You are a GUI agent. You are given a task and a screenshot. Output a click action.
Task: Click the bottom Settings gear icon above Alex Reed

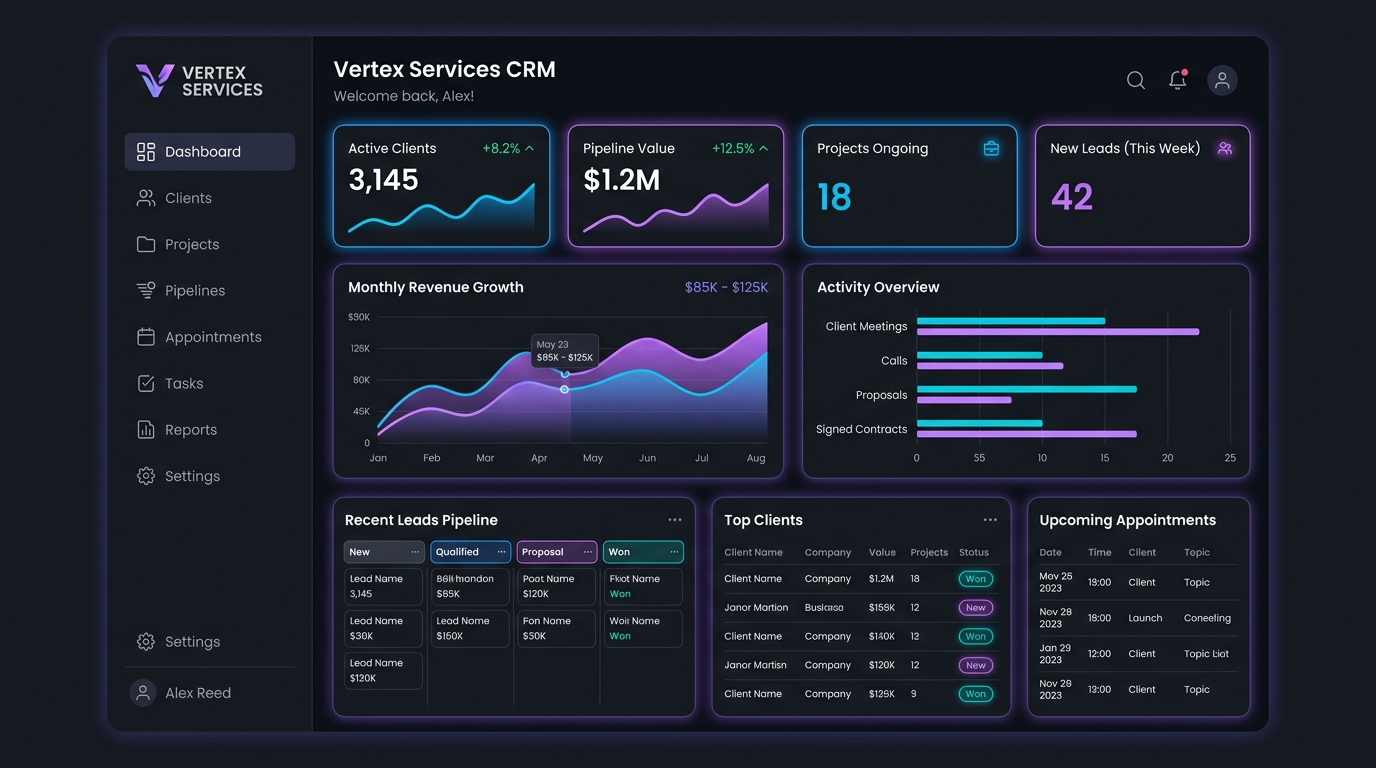tap(146, 642)
